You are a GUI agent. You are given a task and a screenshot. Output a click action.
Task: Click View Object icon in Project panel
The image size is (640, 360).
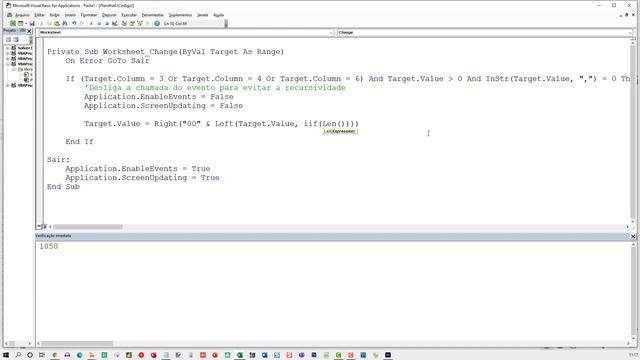pos(16,40)
